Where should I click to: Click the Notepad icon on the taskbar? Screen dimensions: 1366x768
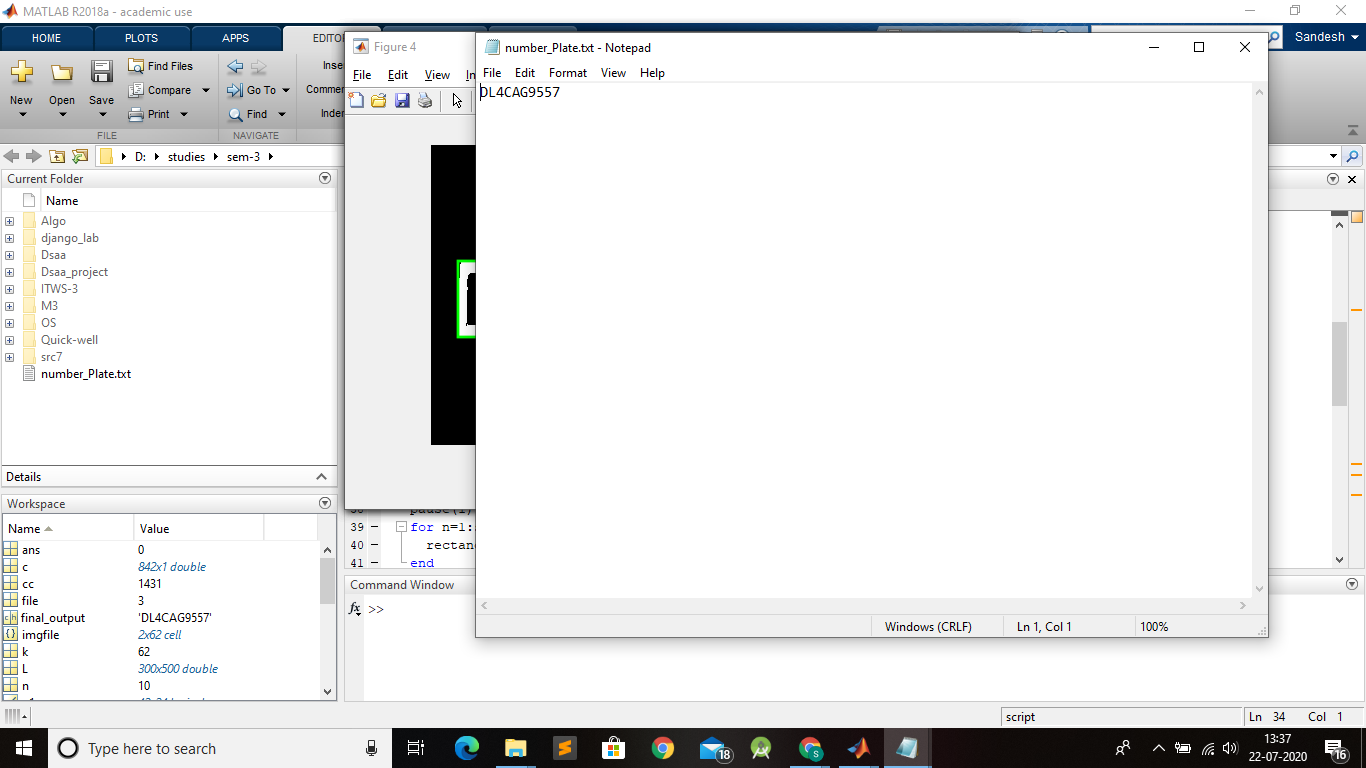coord(908,748)
